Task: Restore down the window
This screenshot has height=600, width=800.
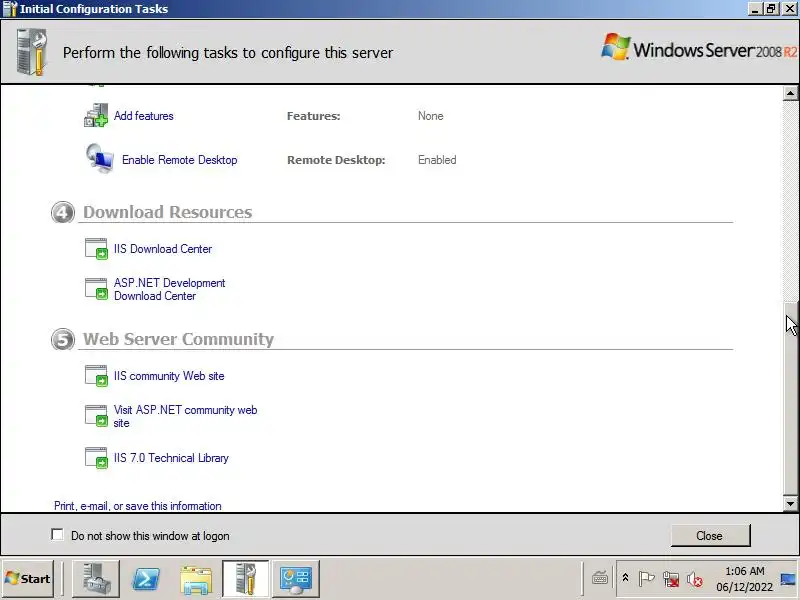Action: coord(771,9)
